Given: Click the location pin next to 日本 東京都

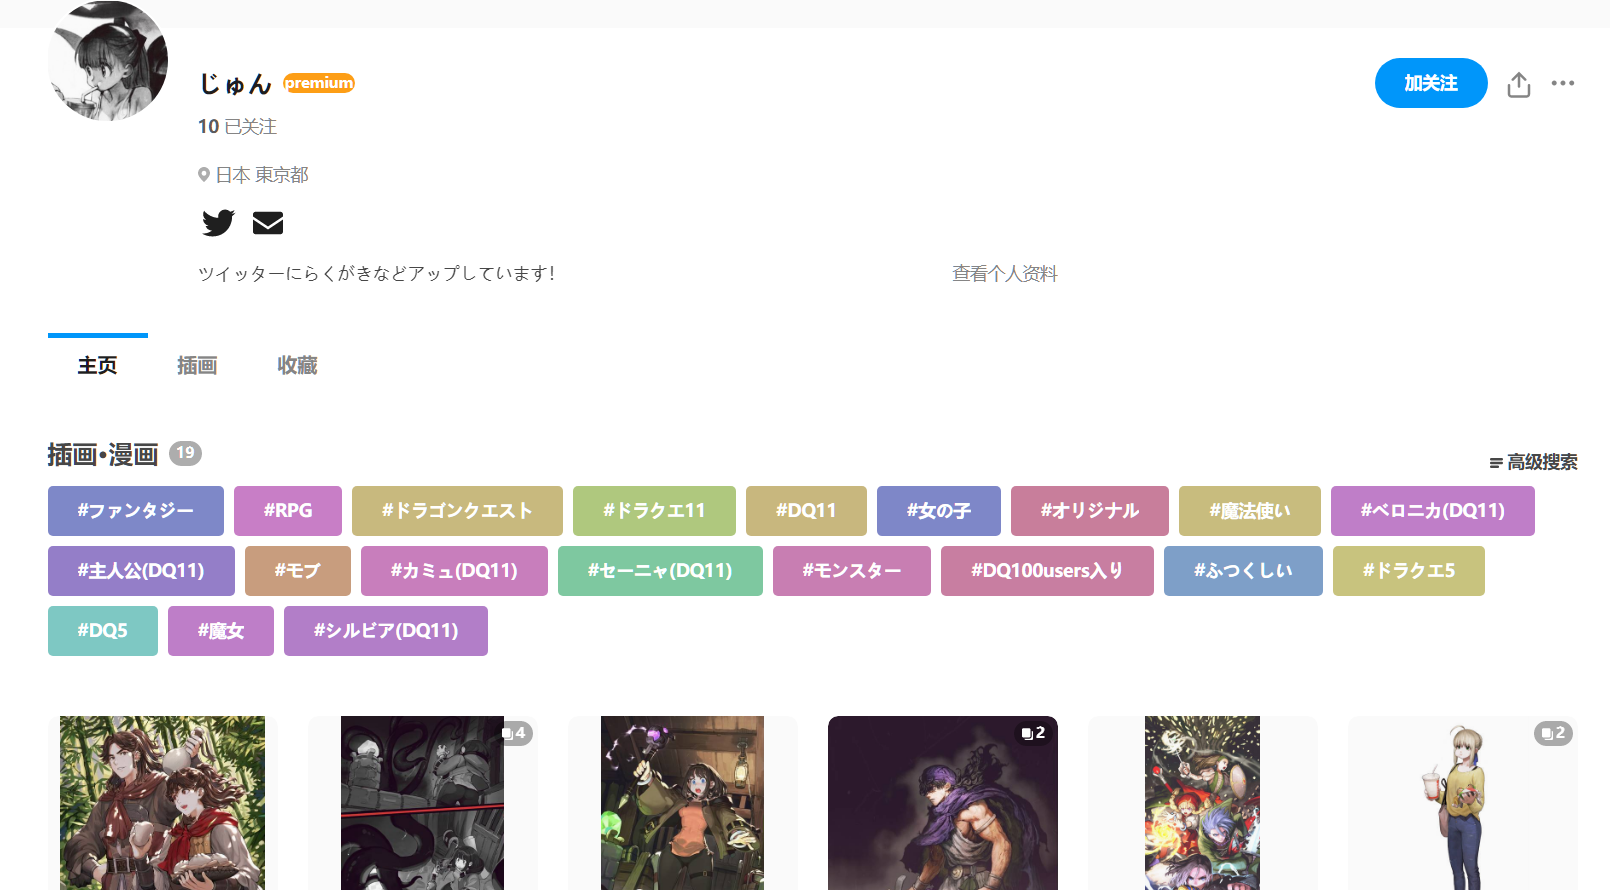Looking at the screenshot, I should point(204,175).
